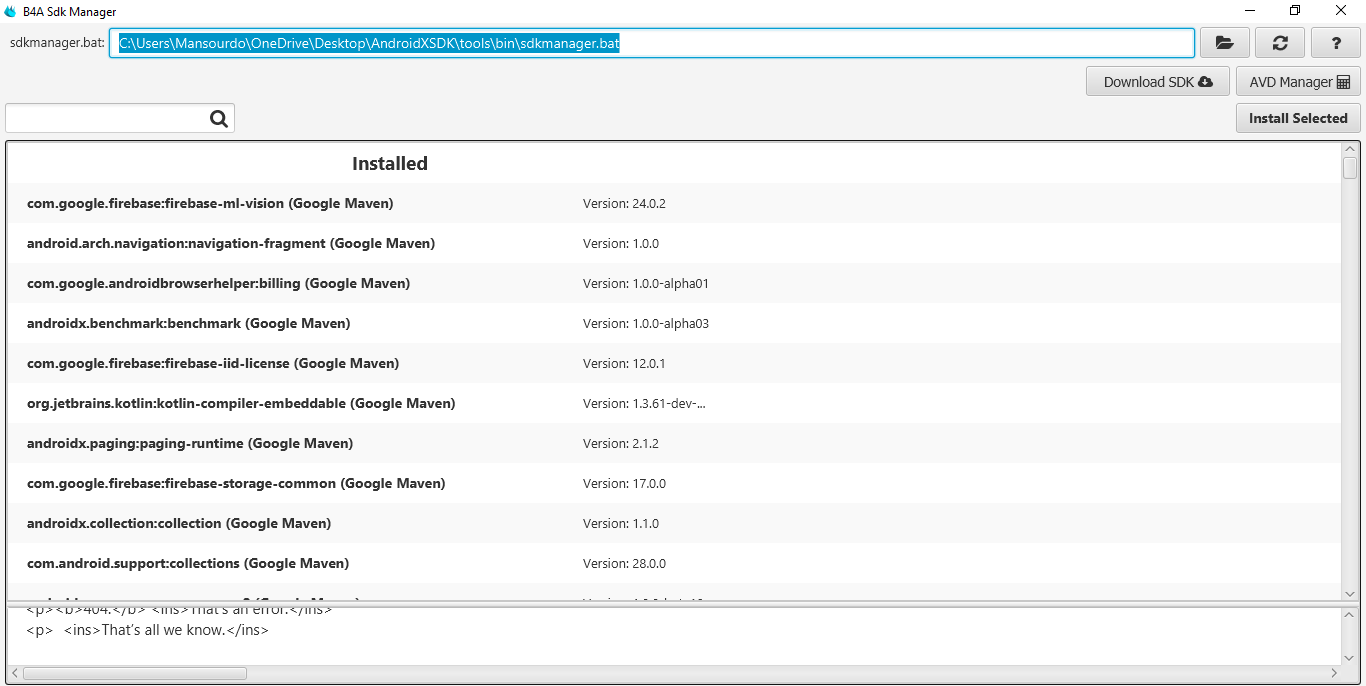The height and width of the screenshot is (686, 1366).
Task: Select the androidx.benchmark:benchmark package row
Action: pyautogui.click(x=188, y=323)
